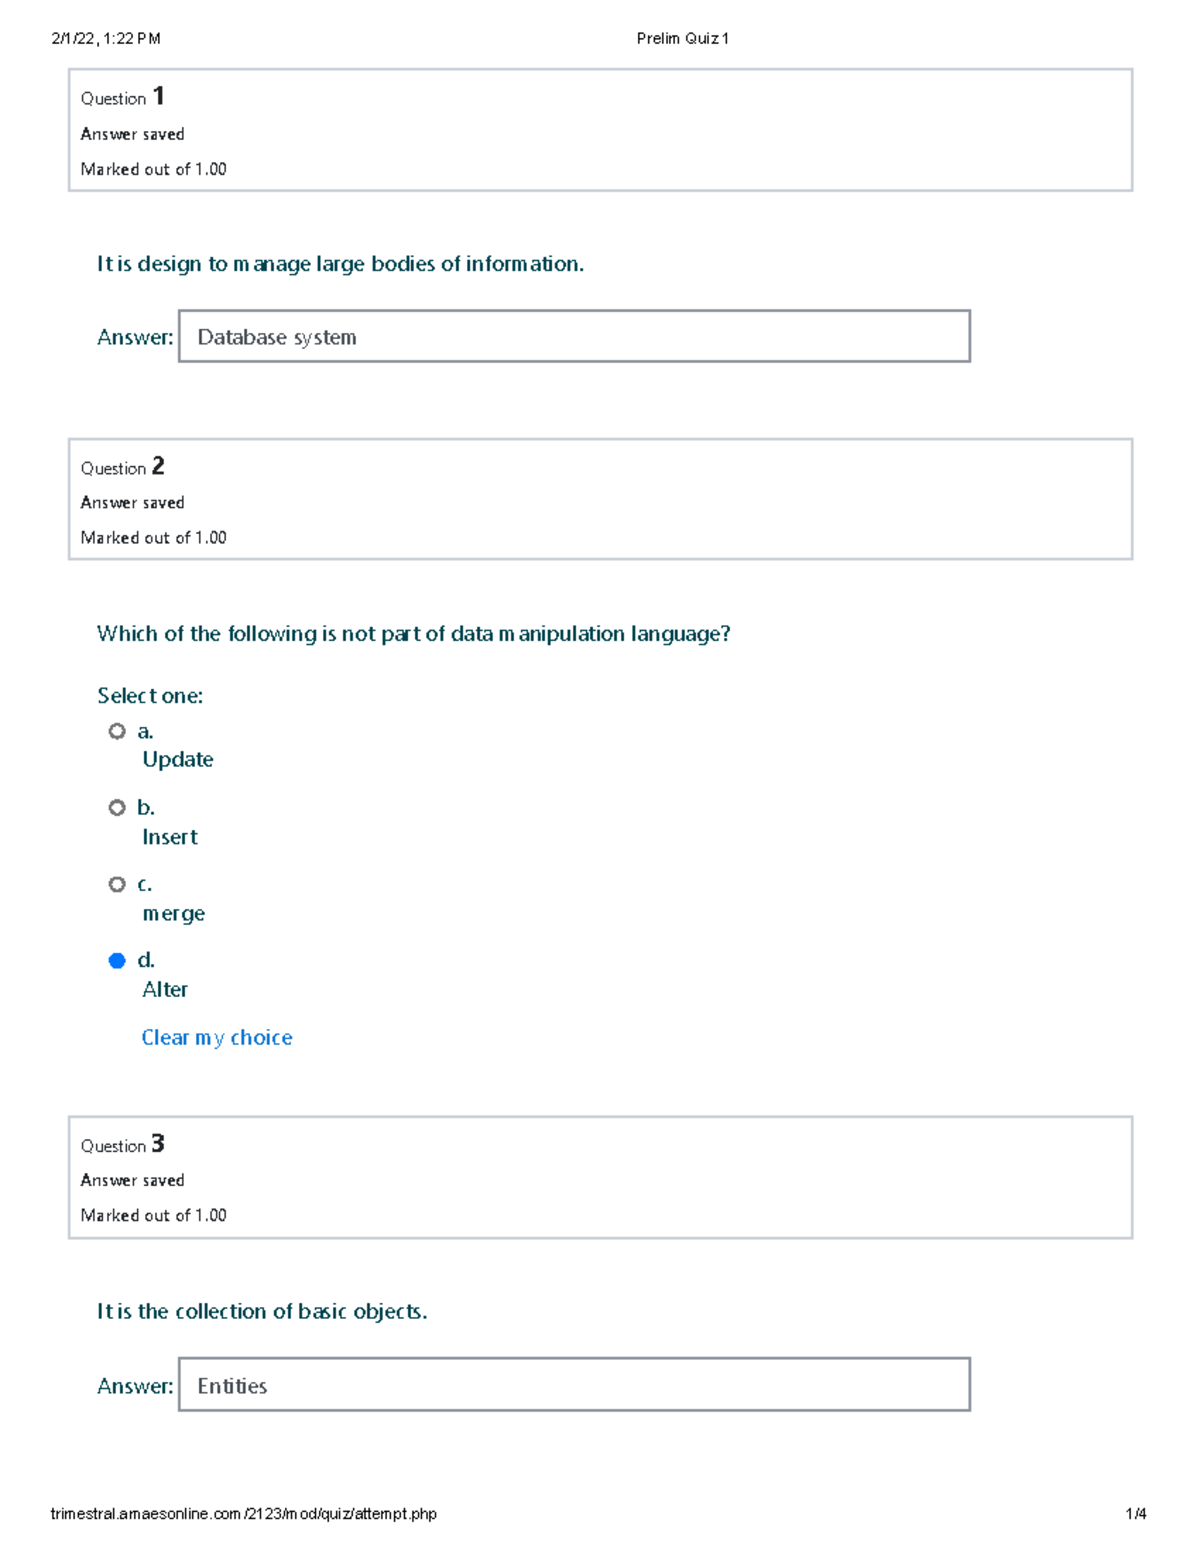Click the Question 3 header area
Viewport: 1200px width, 1553px height.
coord(600,1178)
